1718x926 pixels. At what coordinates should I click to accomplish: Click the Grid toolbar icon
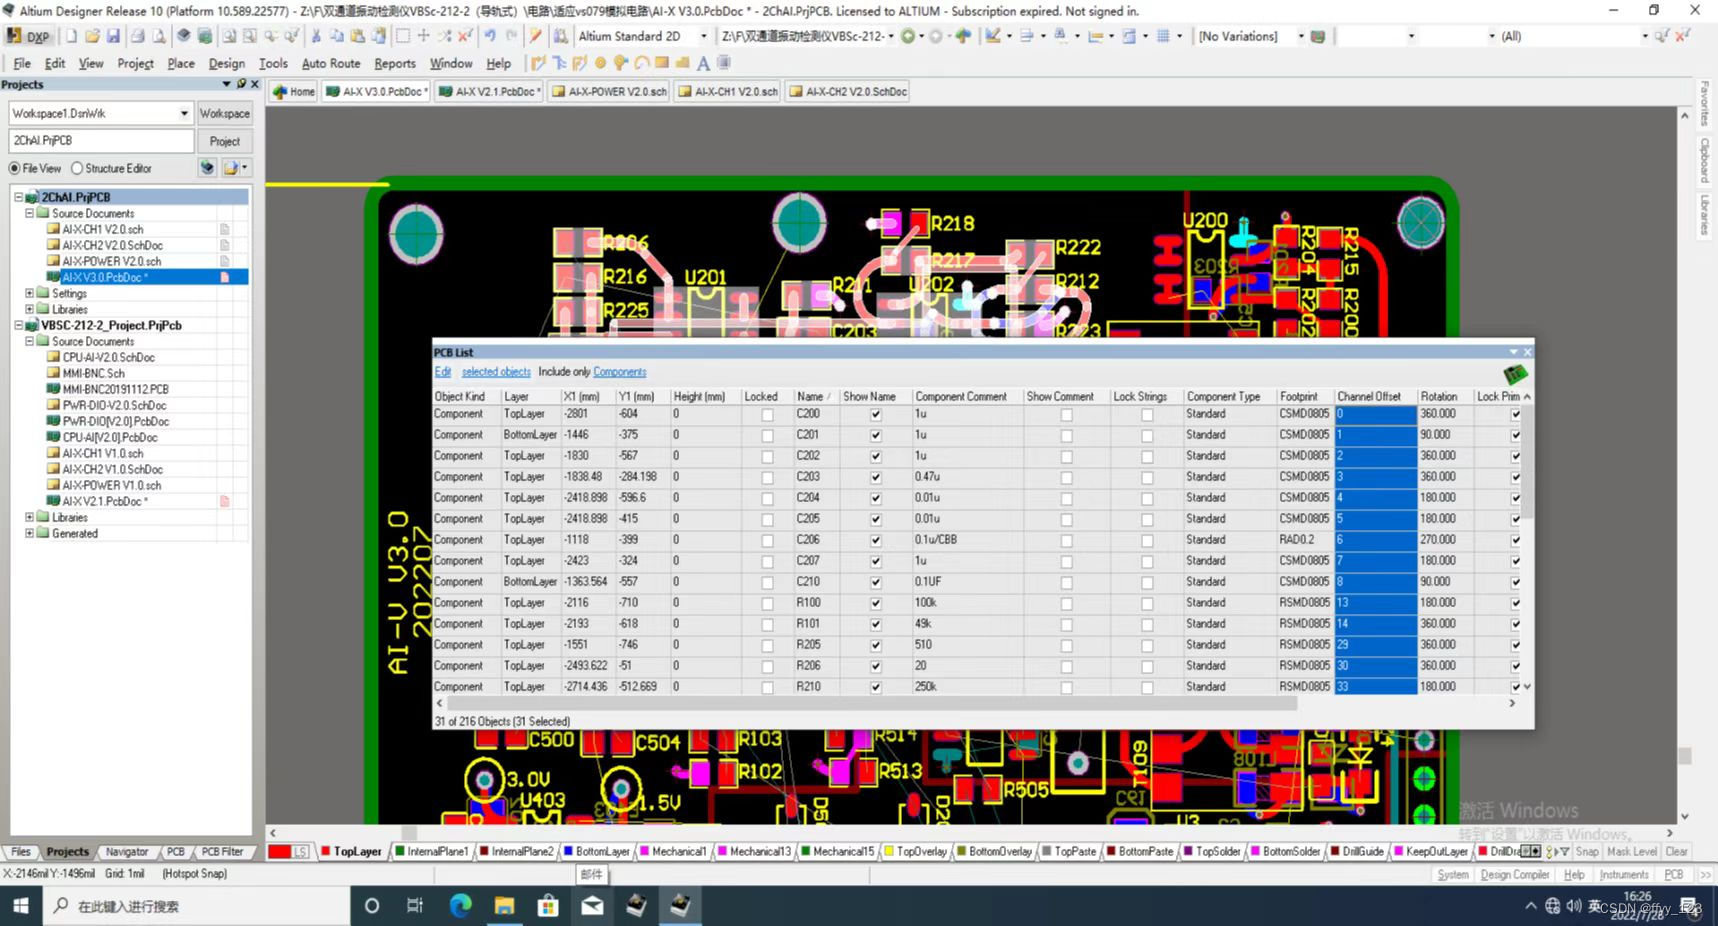(1164, 36)
